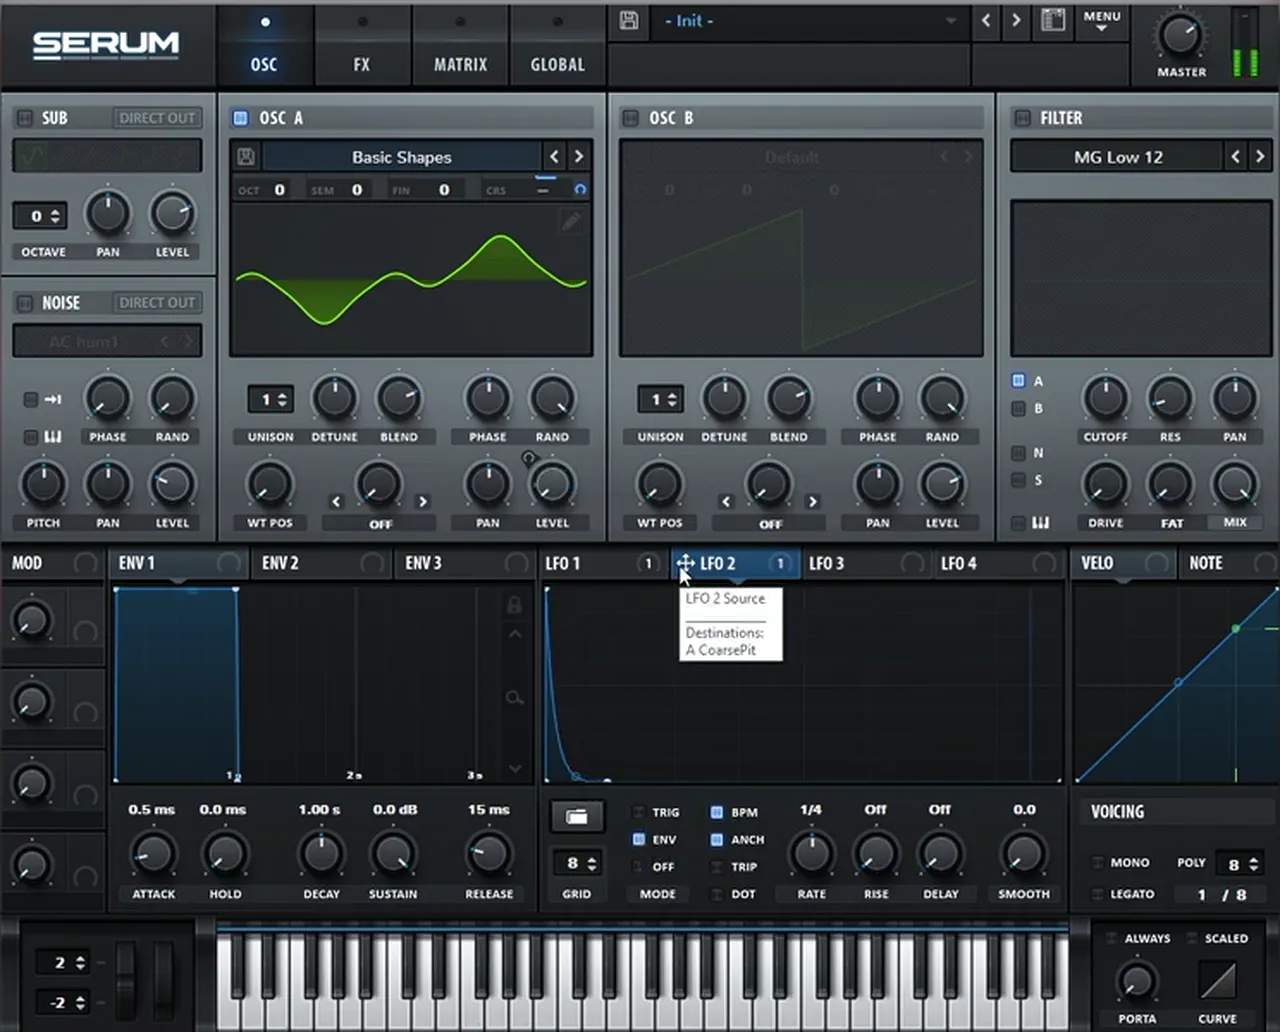This screenshot has height=1032, width=1280.
Task: Click the MASTER volume knob
Action: pos(1181,36)
